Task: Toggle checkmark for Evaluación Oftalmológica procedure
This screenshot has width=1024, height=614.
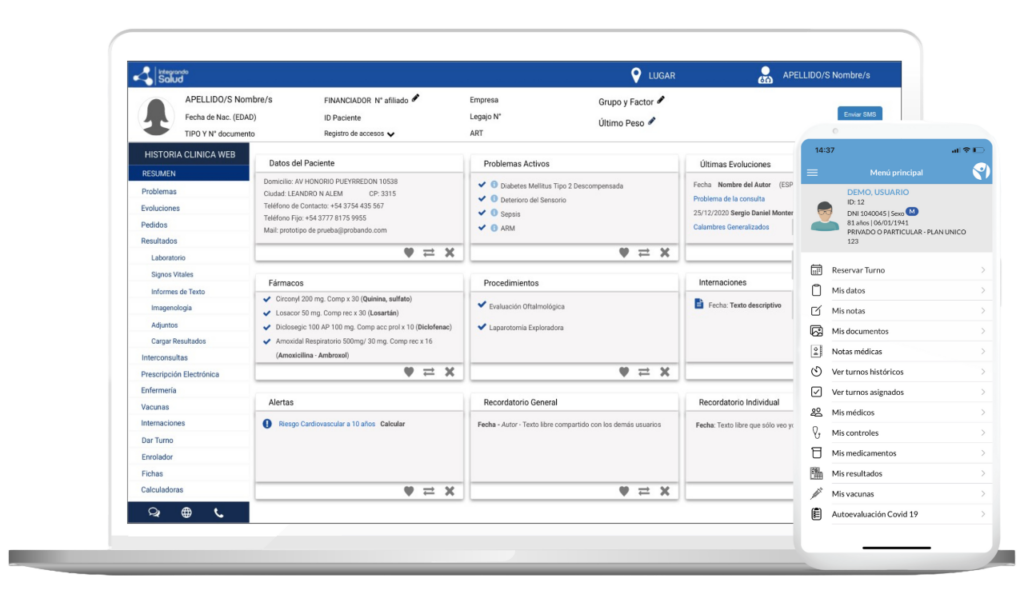Action: [482, 305]
